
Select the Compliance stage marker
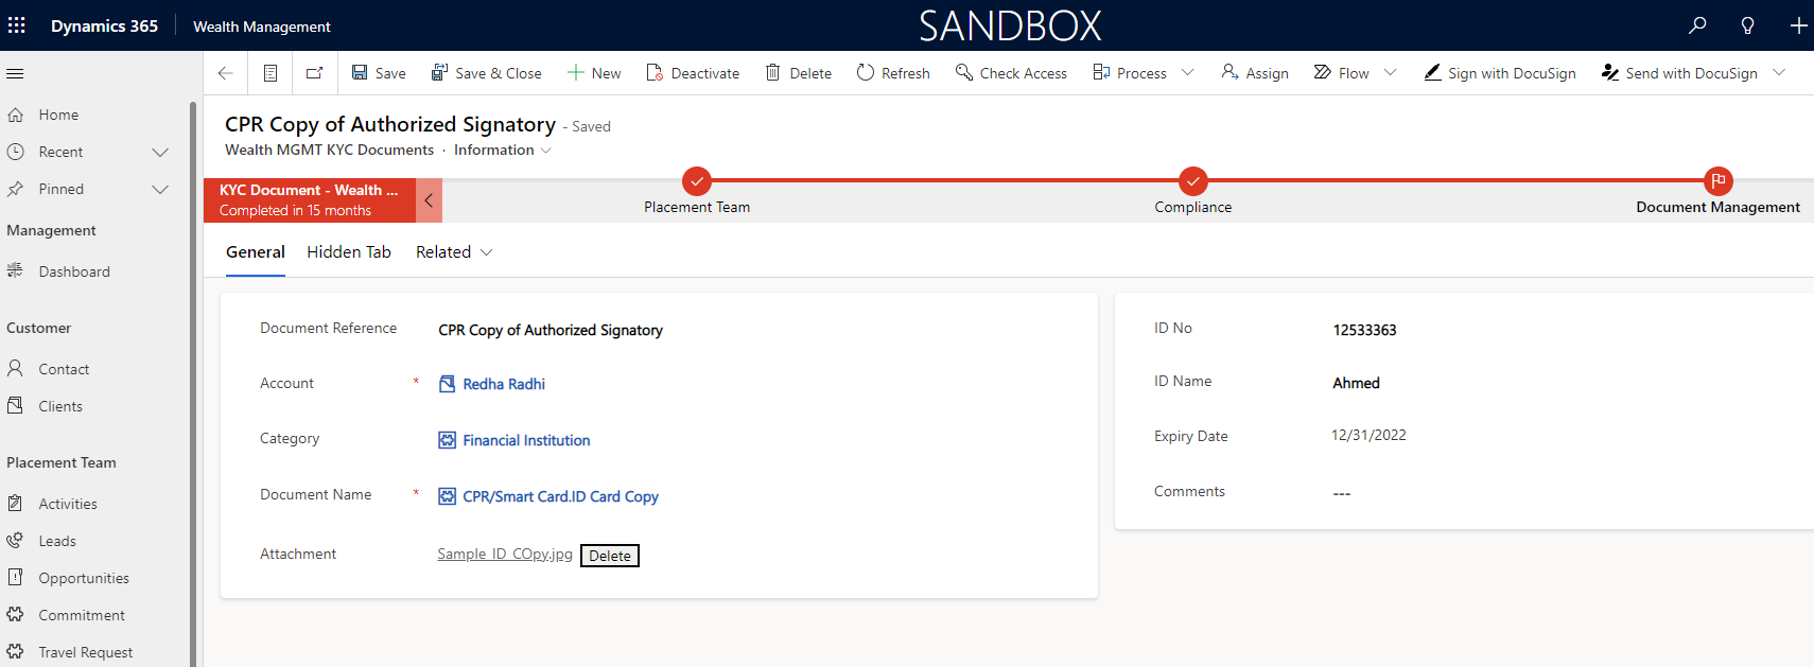click(x=1192, y=181)
